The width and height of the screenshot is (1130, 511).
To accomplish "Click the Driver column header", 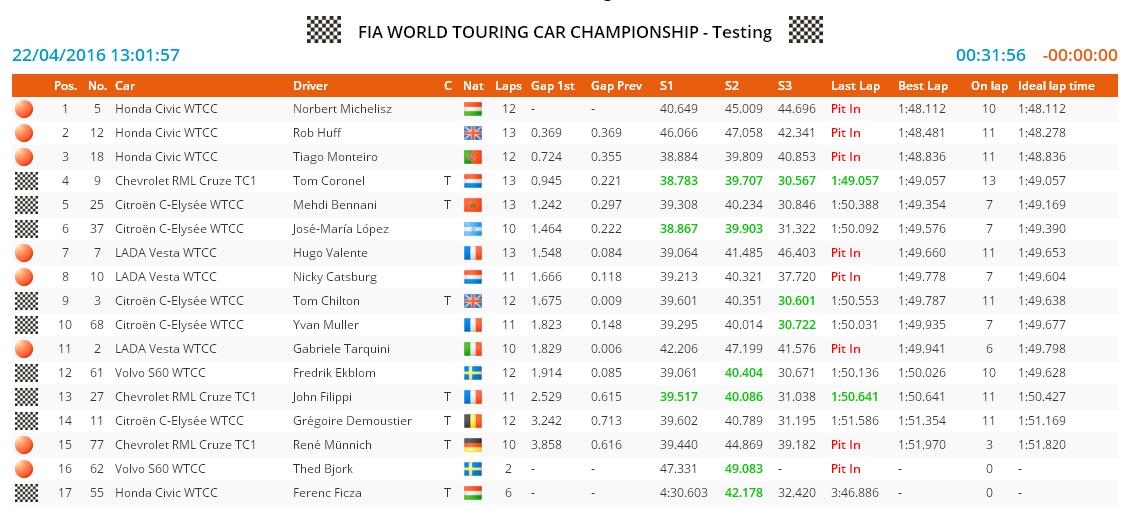I will coord(310,86).
